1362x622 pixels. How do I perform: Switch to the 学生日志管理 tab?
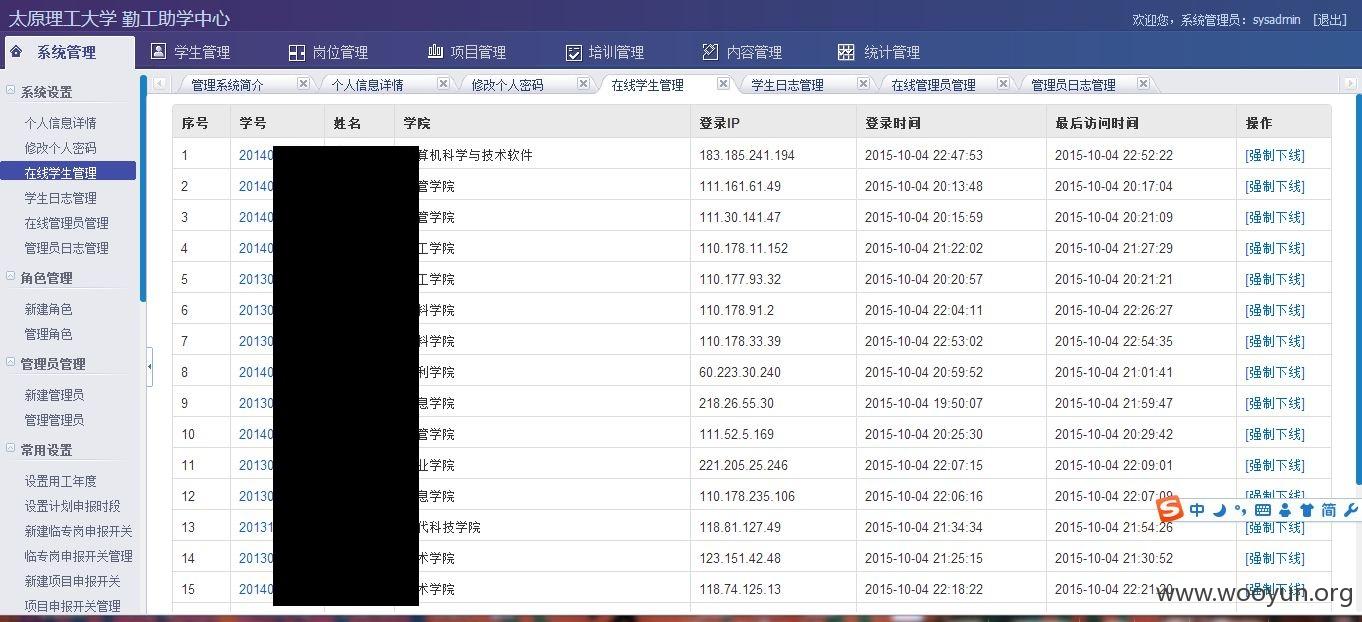pos(788,85)
